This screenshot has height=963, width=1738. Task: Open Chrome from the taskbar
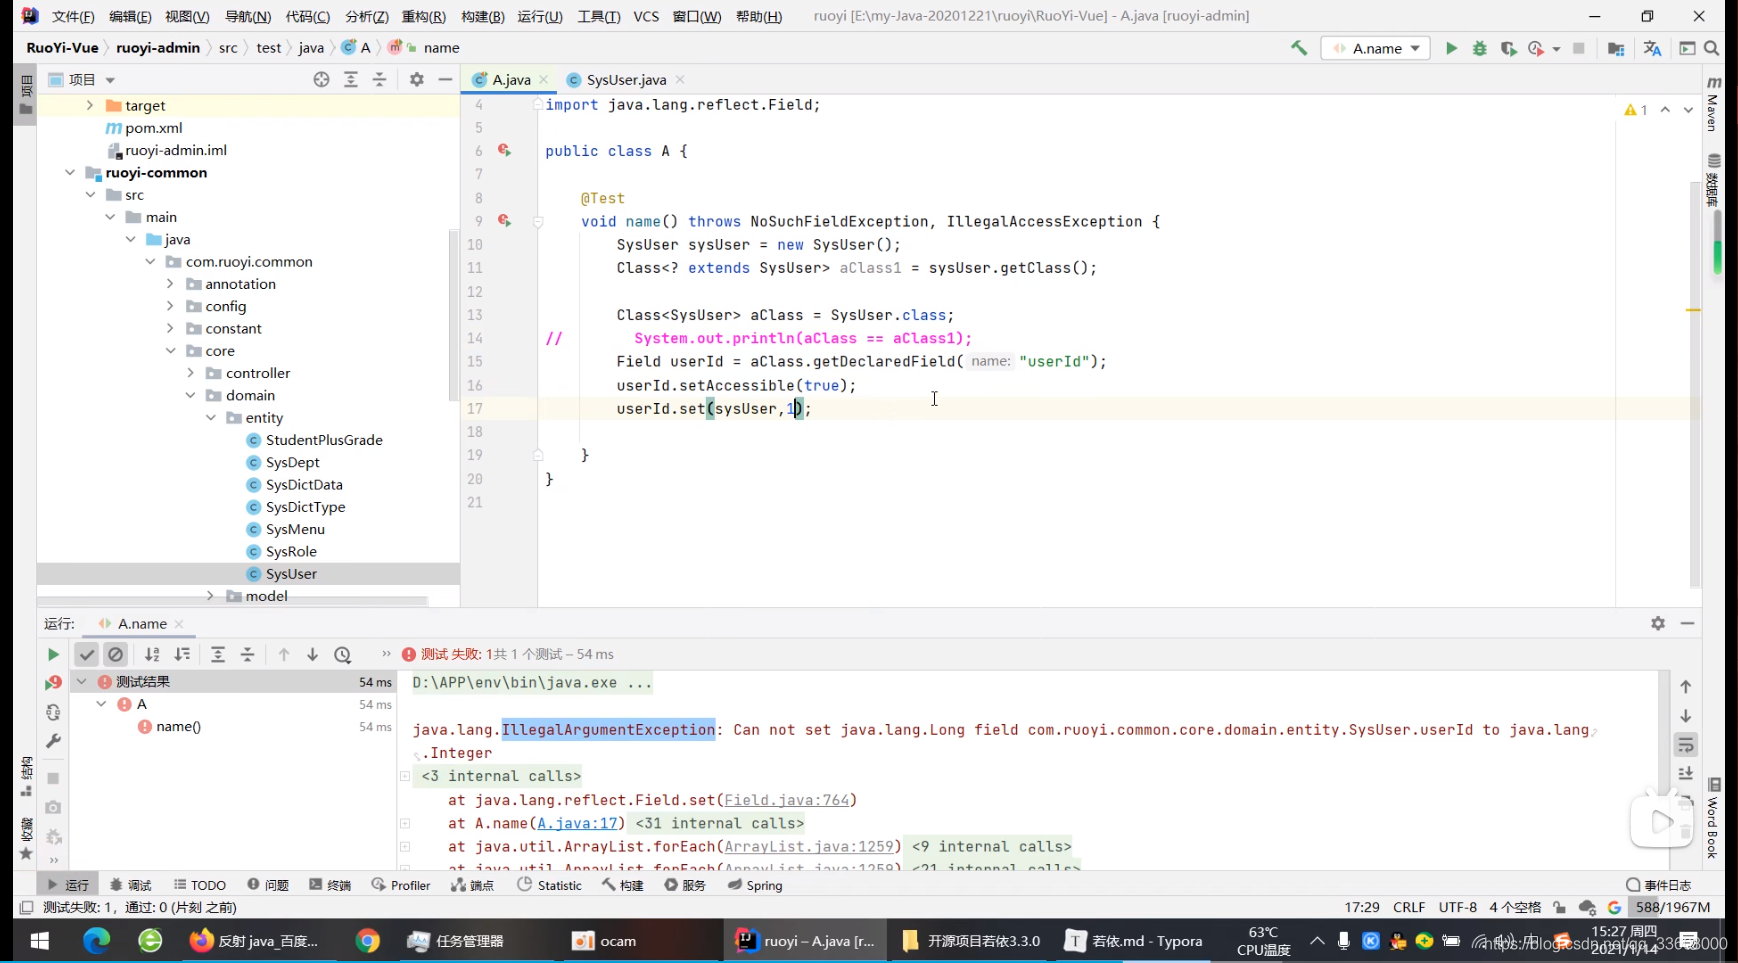(368, 941)
